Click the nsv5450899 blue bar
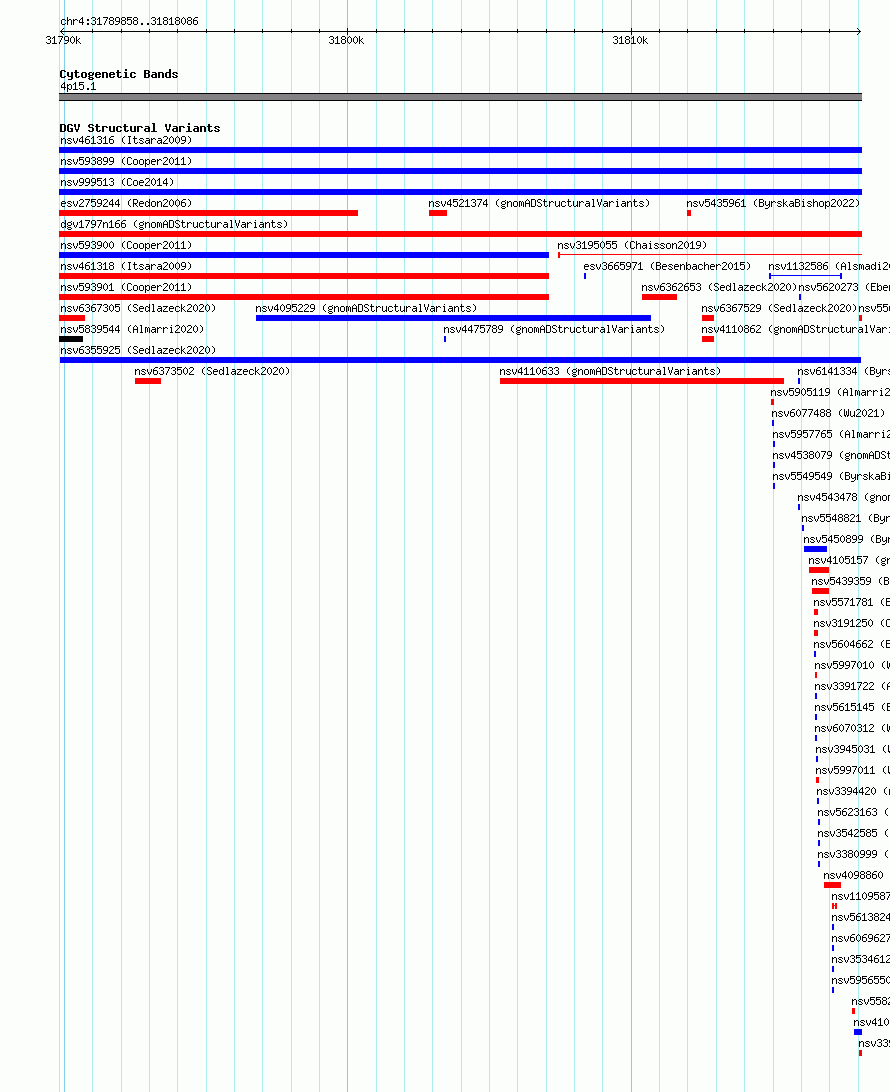 click(815, 549)
